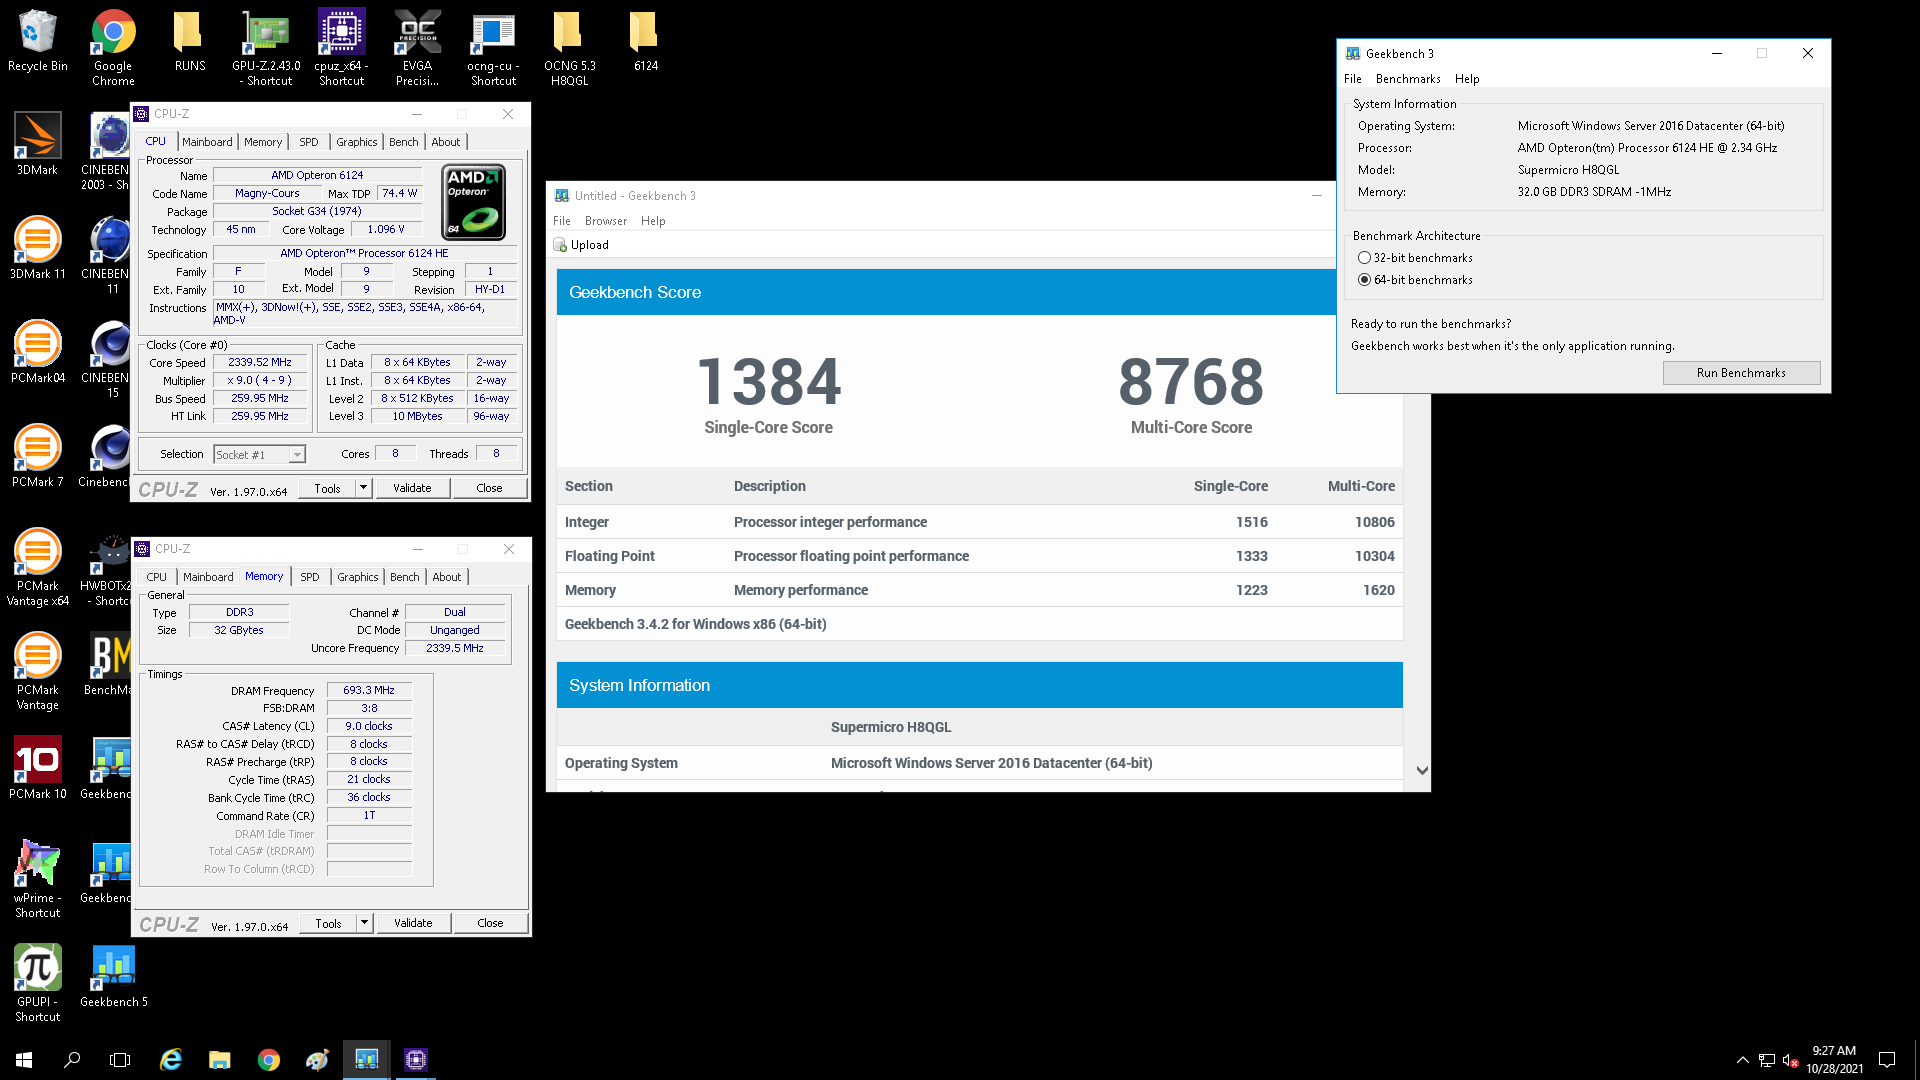
Task: Select the Memory performance row
Action: 979,590
